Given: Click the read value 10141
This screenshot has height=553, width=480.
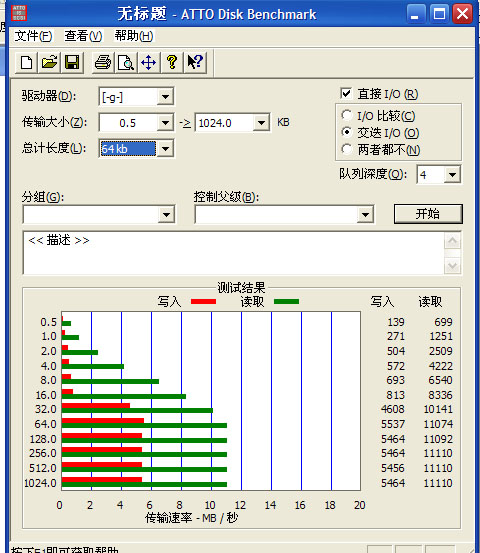Looking at the screenshot, I should (438, 409).
